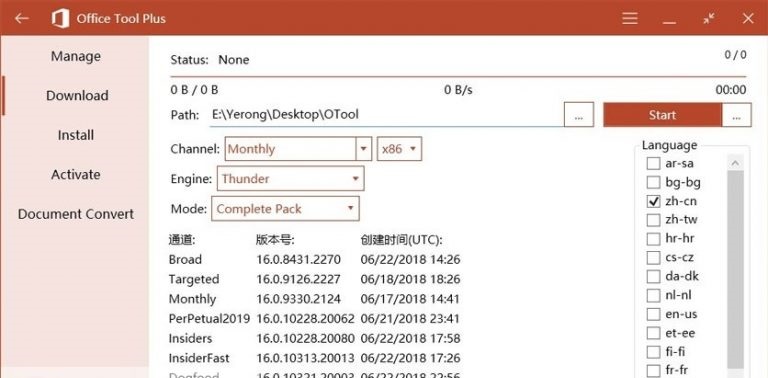
Task: Click the PerPetual2019 channel name
Action: (x=209, y=319)
